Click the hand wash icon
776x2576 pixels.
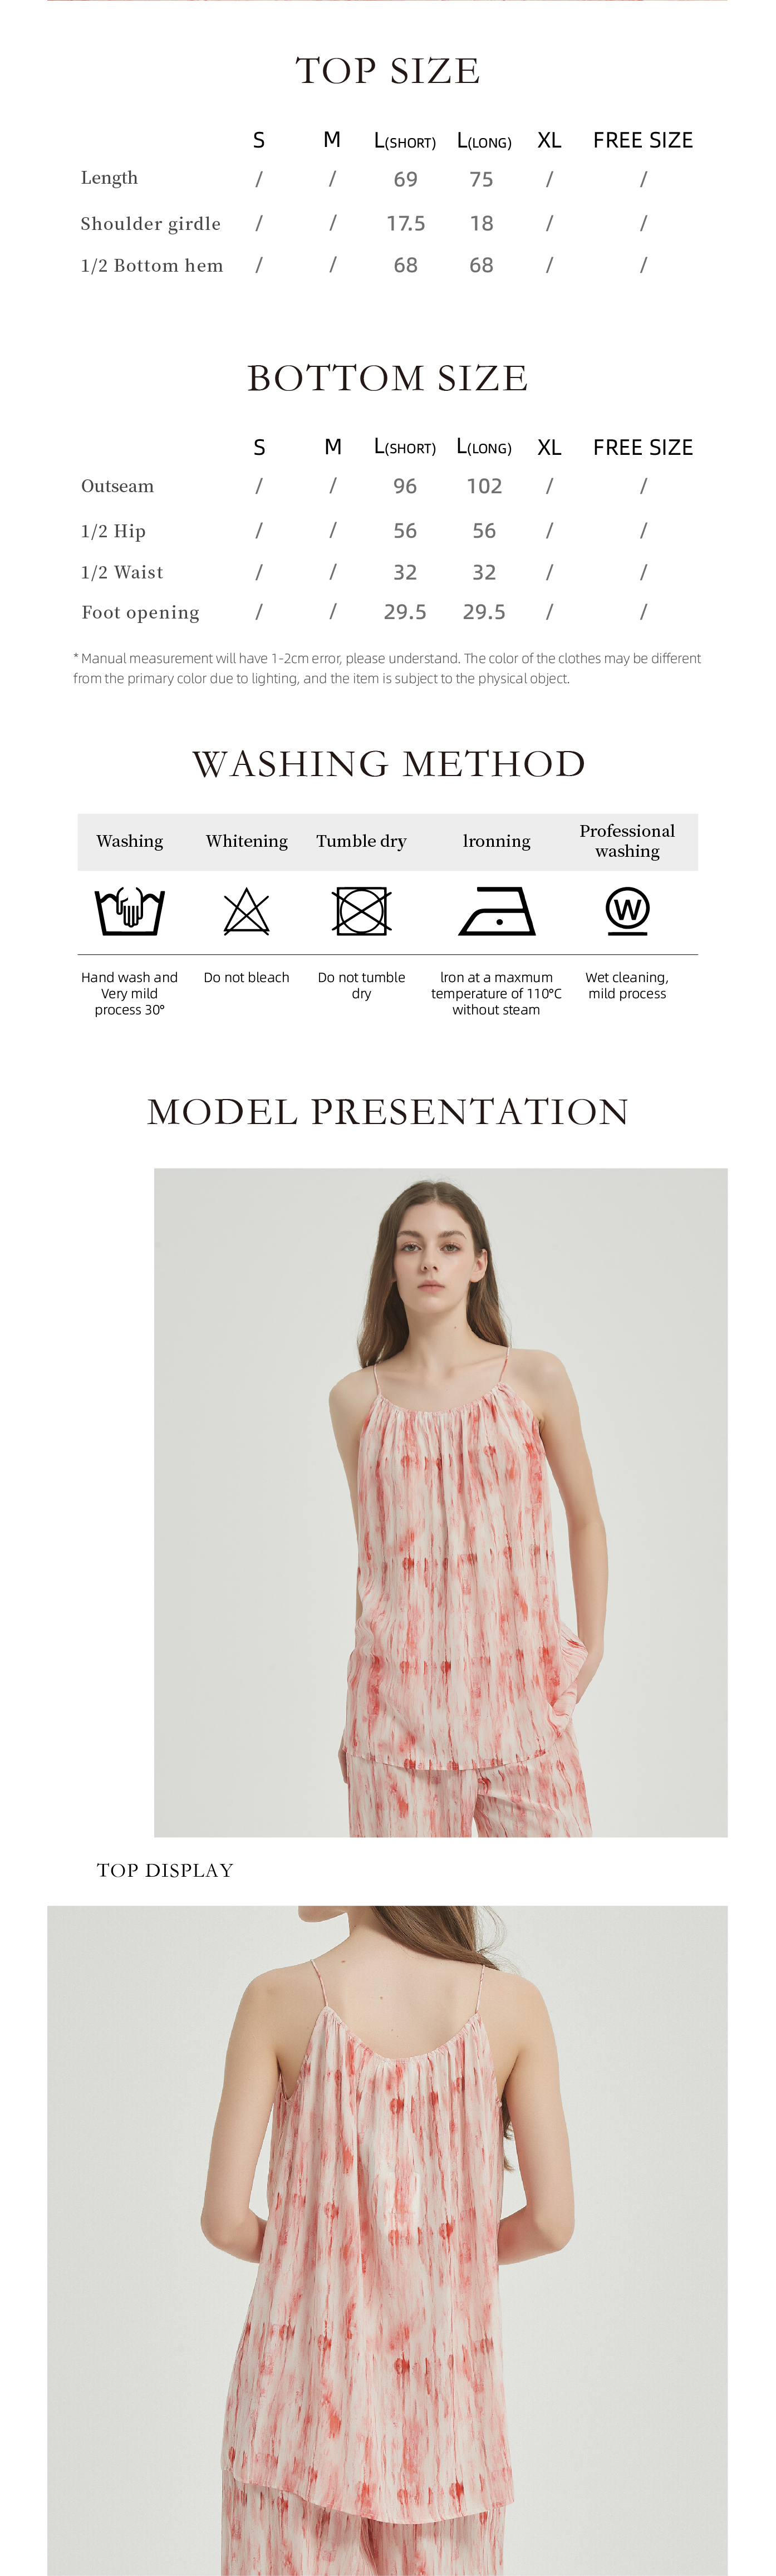pyautogui.click(x=129, y=910)
